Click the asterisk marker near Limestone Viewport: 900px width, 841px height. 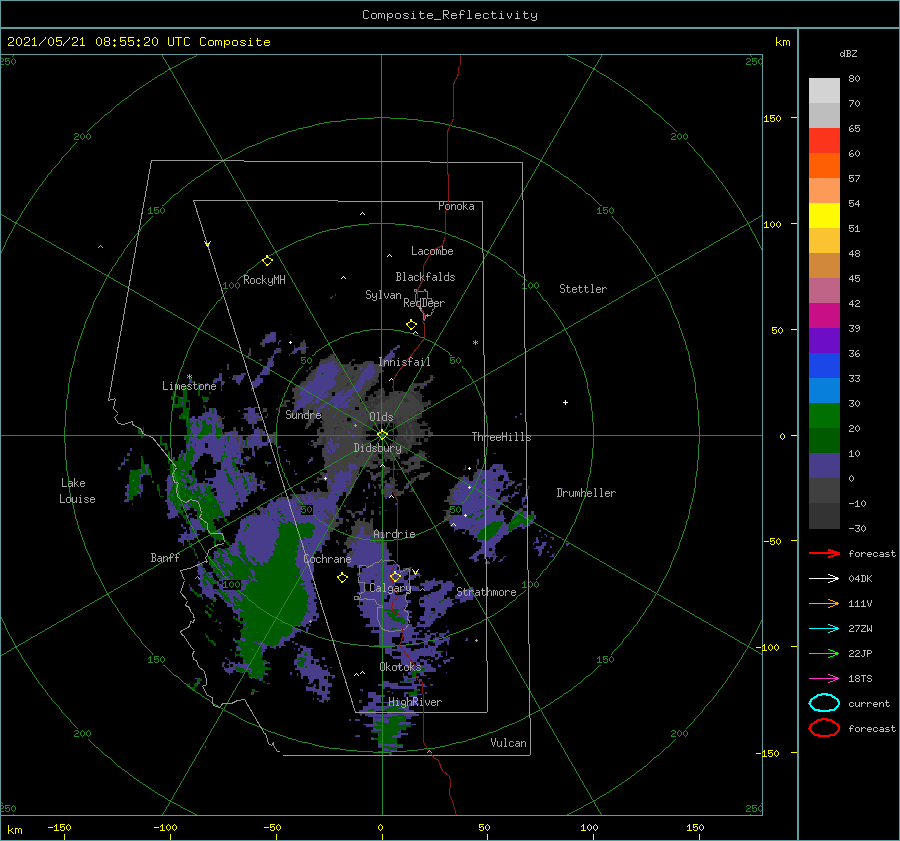point(189,378)
